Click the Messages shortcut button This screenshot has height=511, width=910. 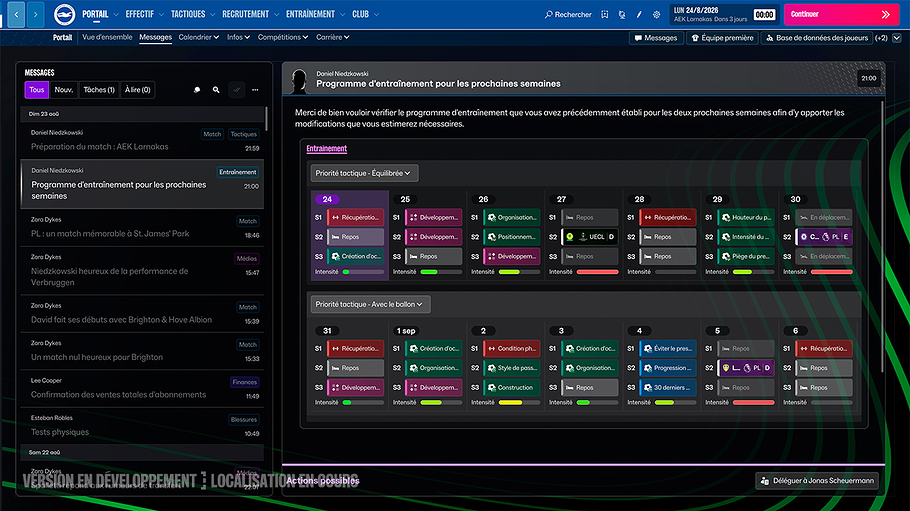click(x=656, y=38)
